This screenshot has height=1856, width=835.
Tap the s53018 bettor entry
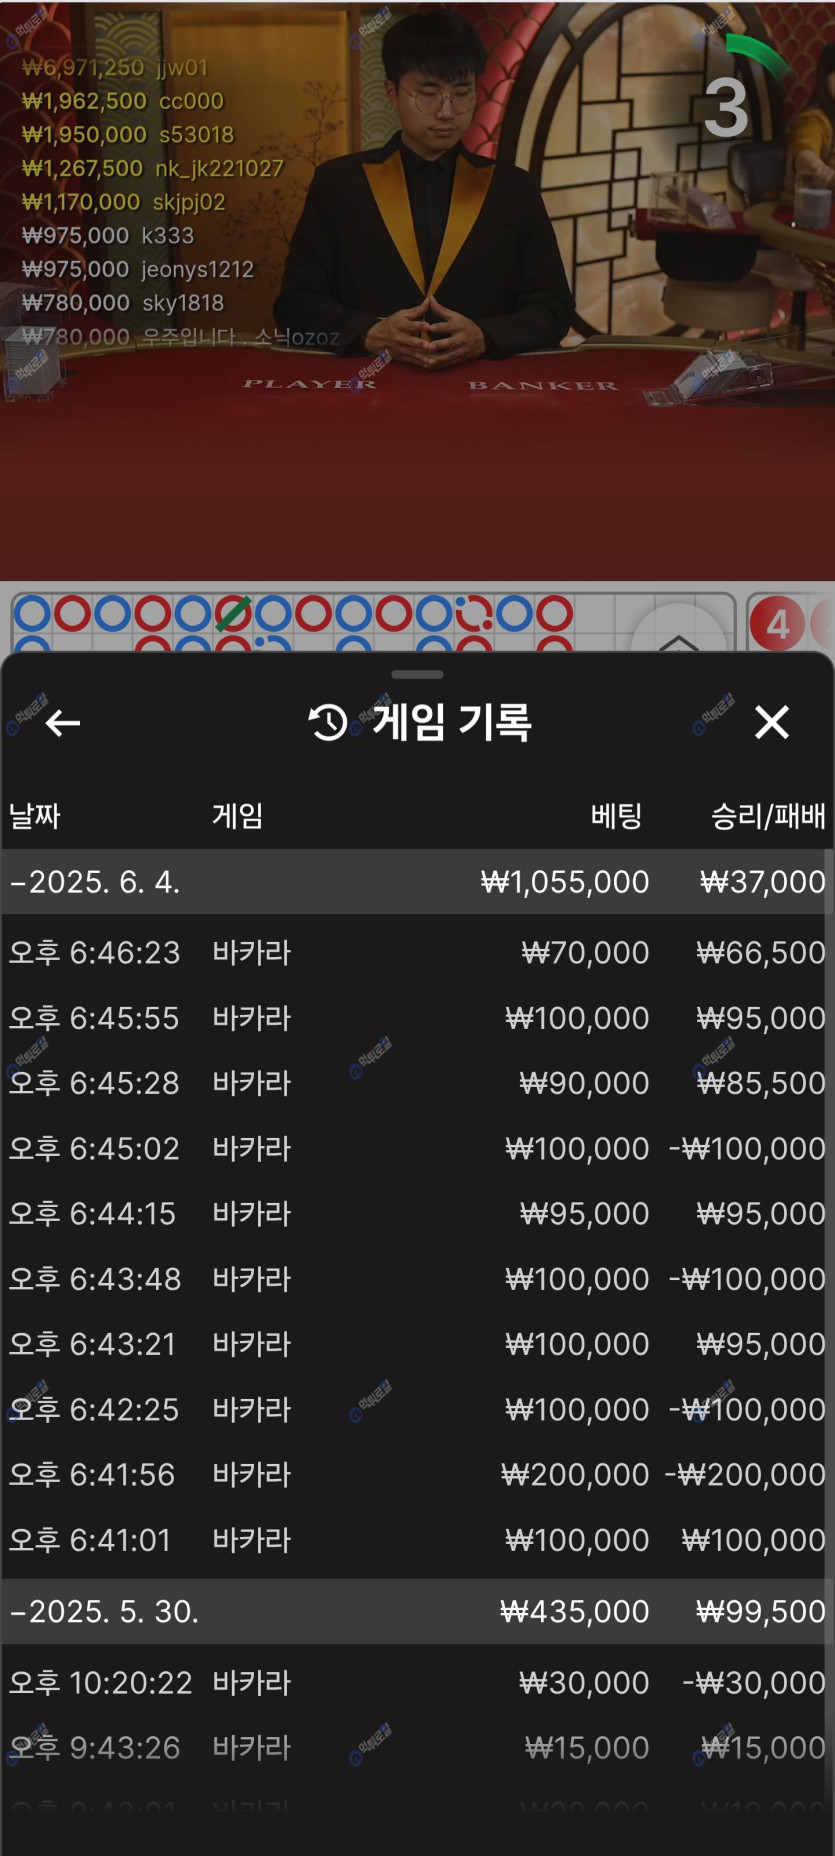128,135
